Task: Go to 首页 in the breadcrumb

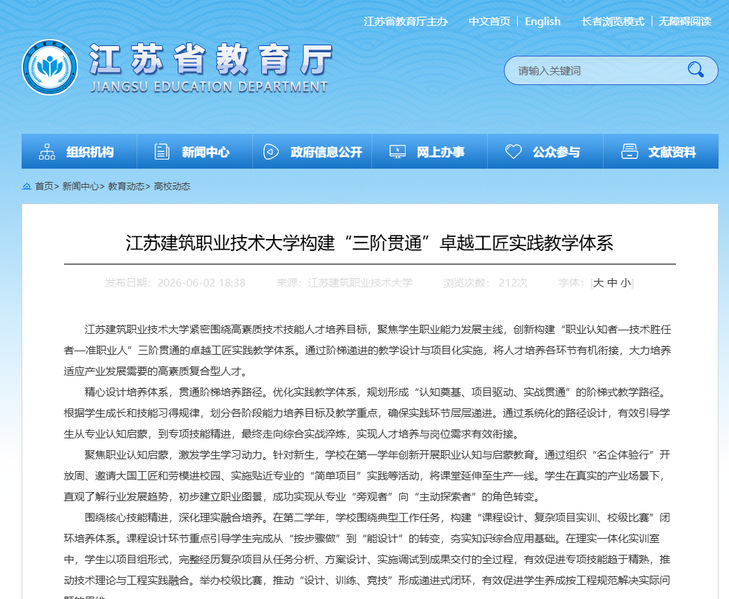Action: (x=44, y=186)
